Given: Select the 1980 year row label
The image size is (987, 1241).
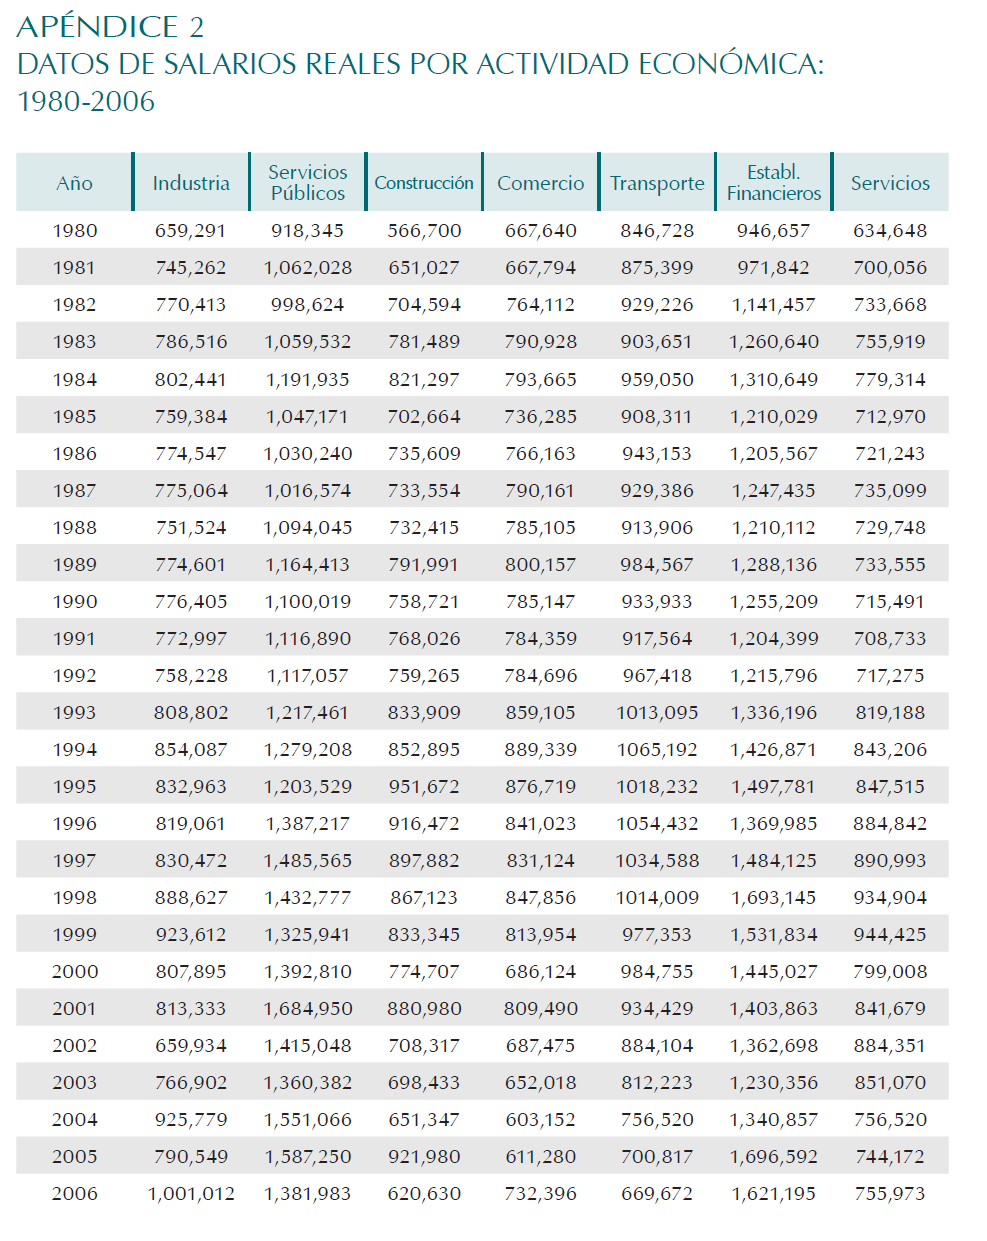Looking at the screenshot, I should coord(75,231).
